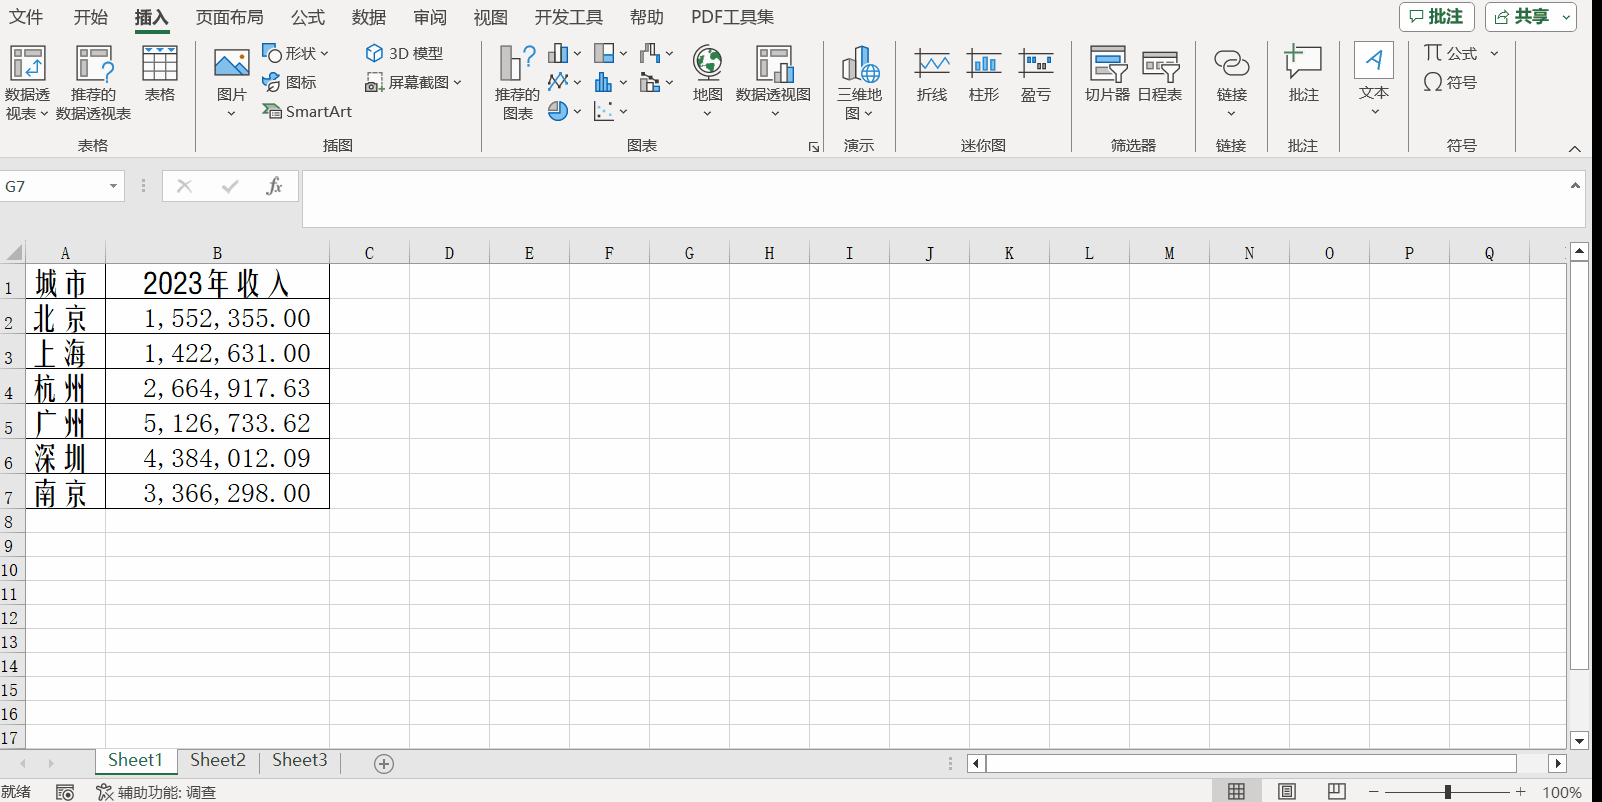Image resolution: width=1602 pixels, height=802 pixels.
Task: Click the 表格 table icon
Action: click(159, 74)
